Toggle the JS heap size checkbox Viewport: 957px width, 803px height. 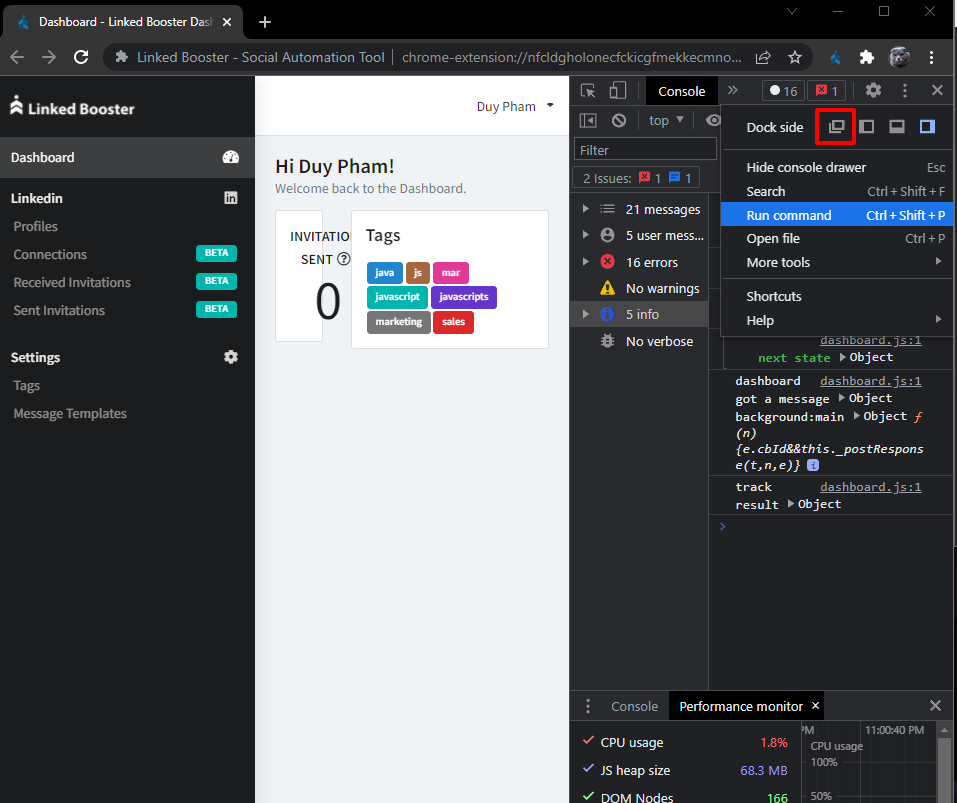[588, 769]
